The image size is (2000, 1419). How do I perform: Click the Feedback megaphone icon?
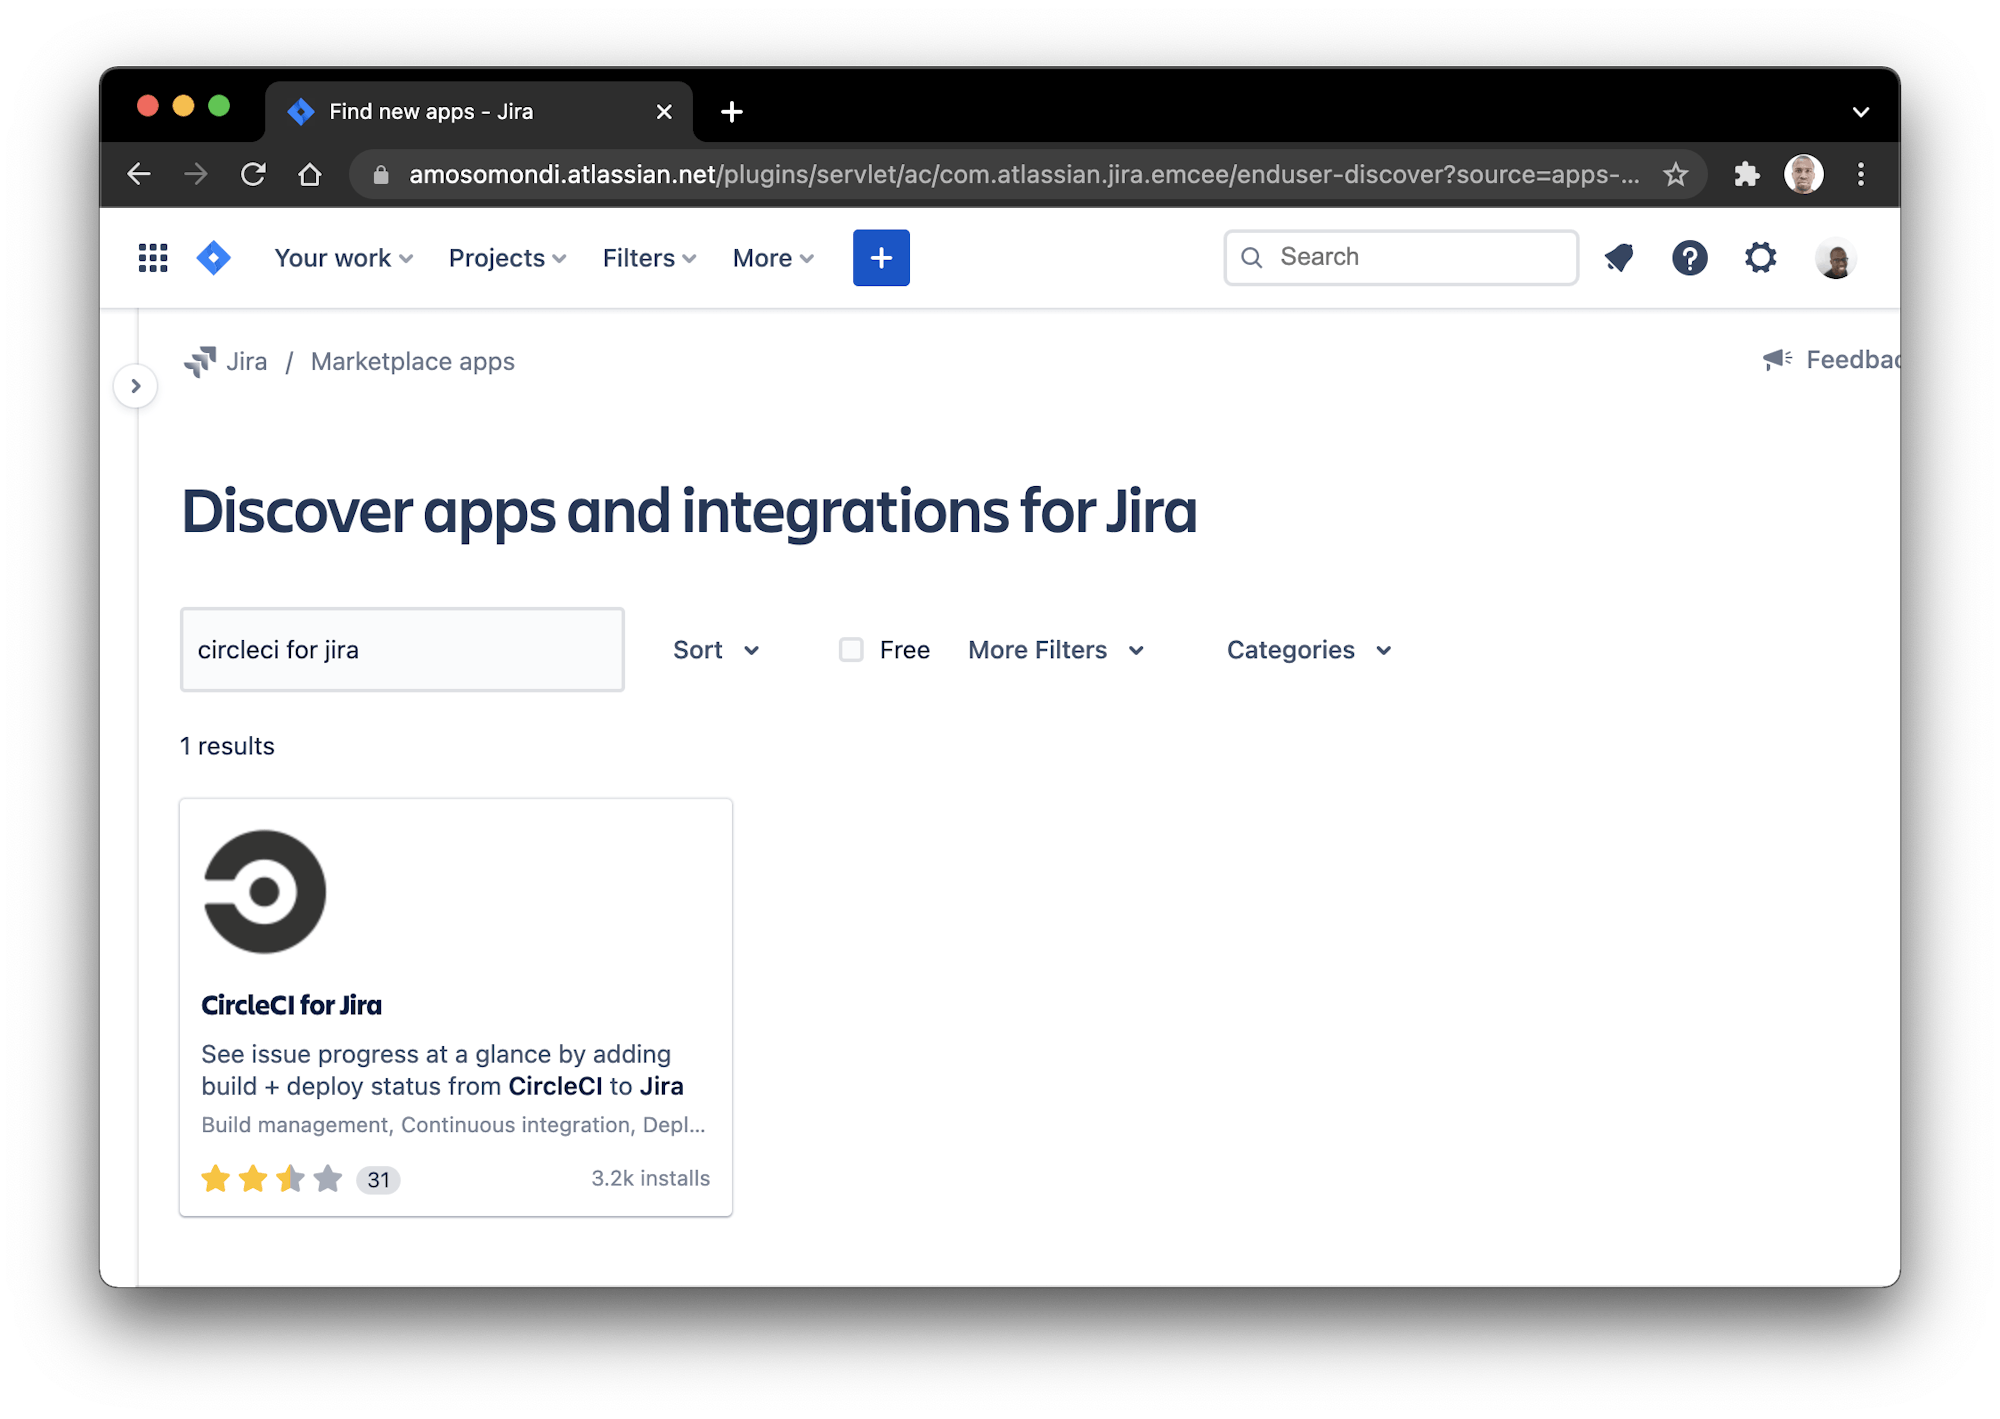point(1776,359)
